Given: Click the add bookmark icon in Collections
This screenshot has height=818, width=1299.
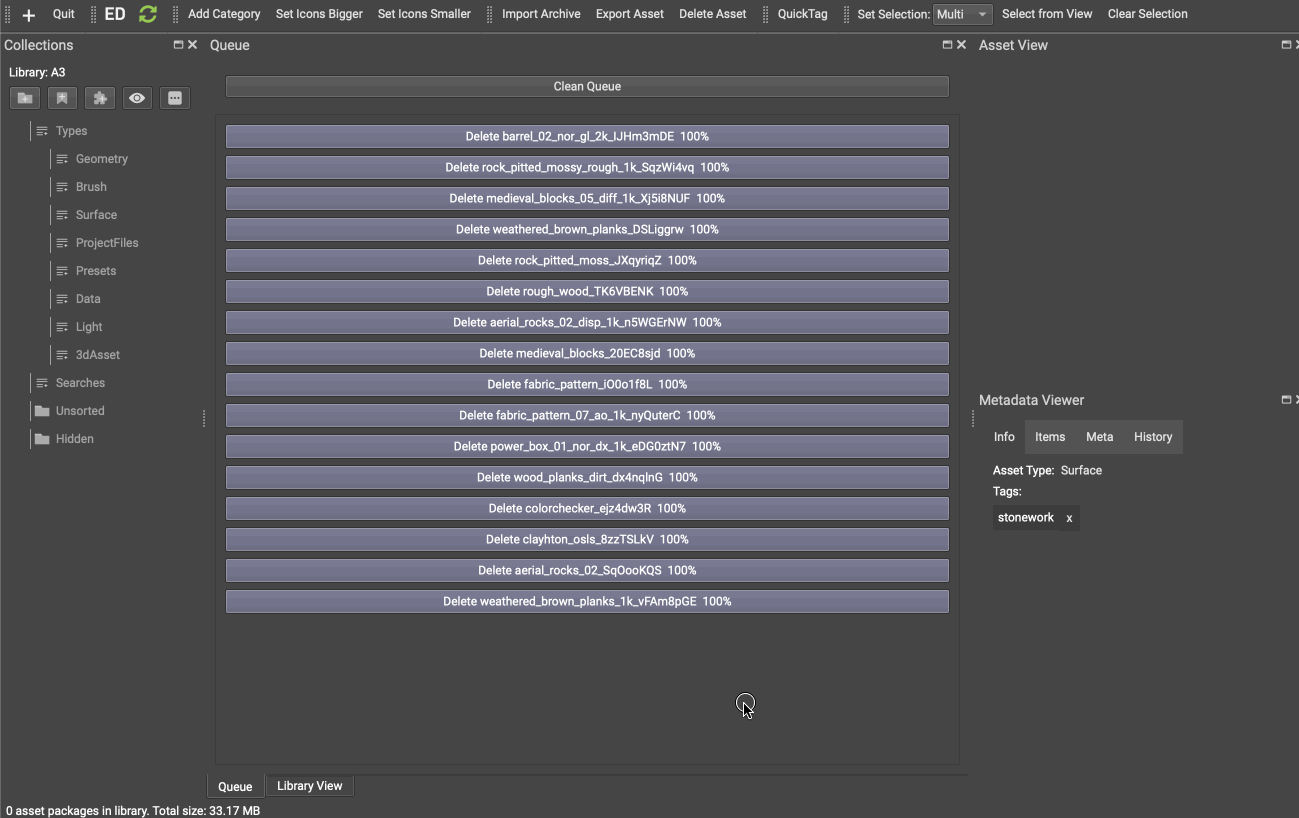Looking at the screenshot, I should click(62, 98).
